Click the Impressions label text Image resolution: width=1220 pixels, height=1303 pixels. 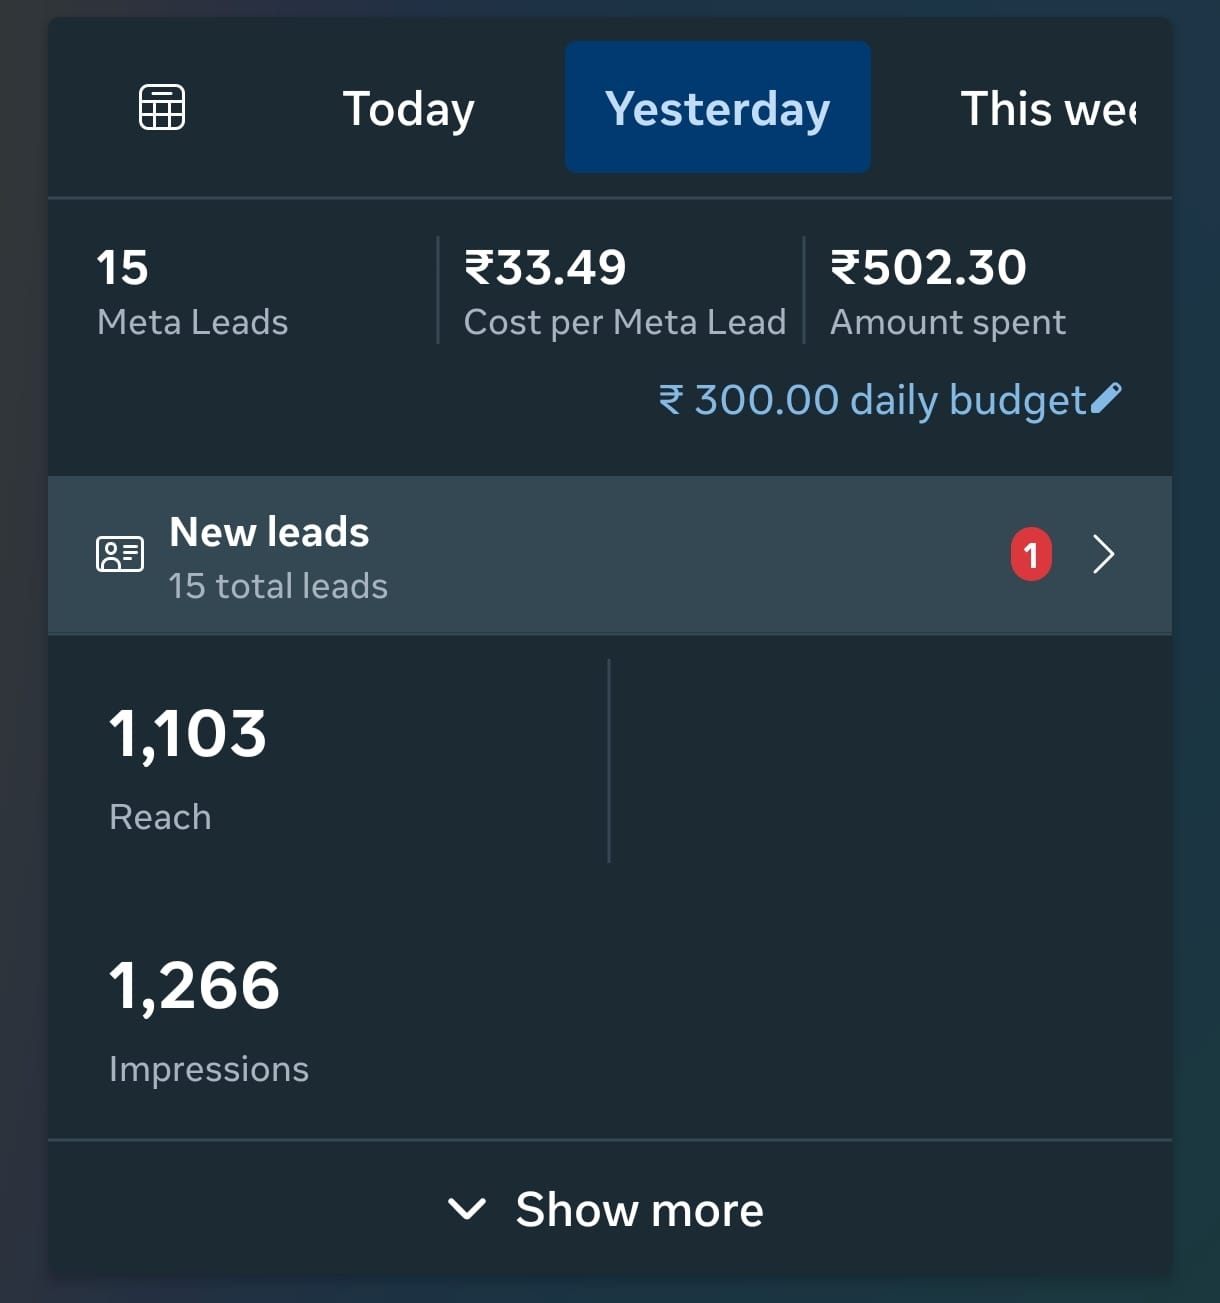click(x=209, y=1069)
